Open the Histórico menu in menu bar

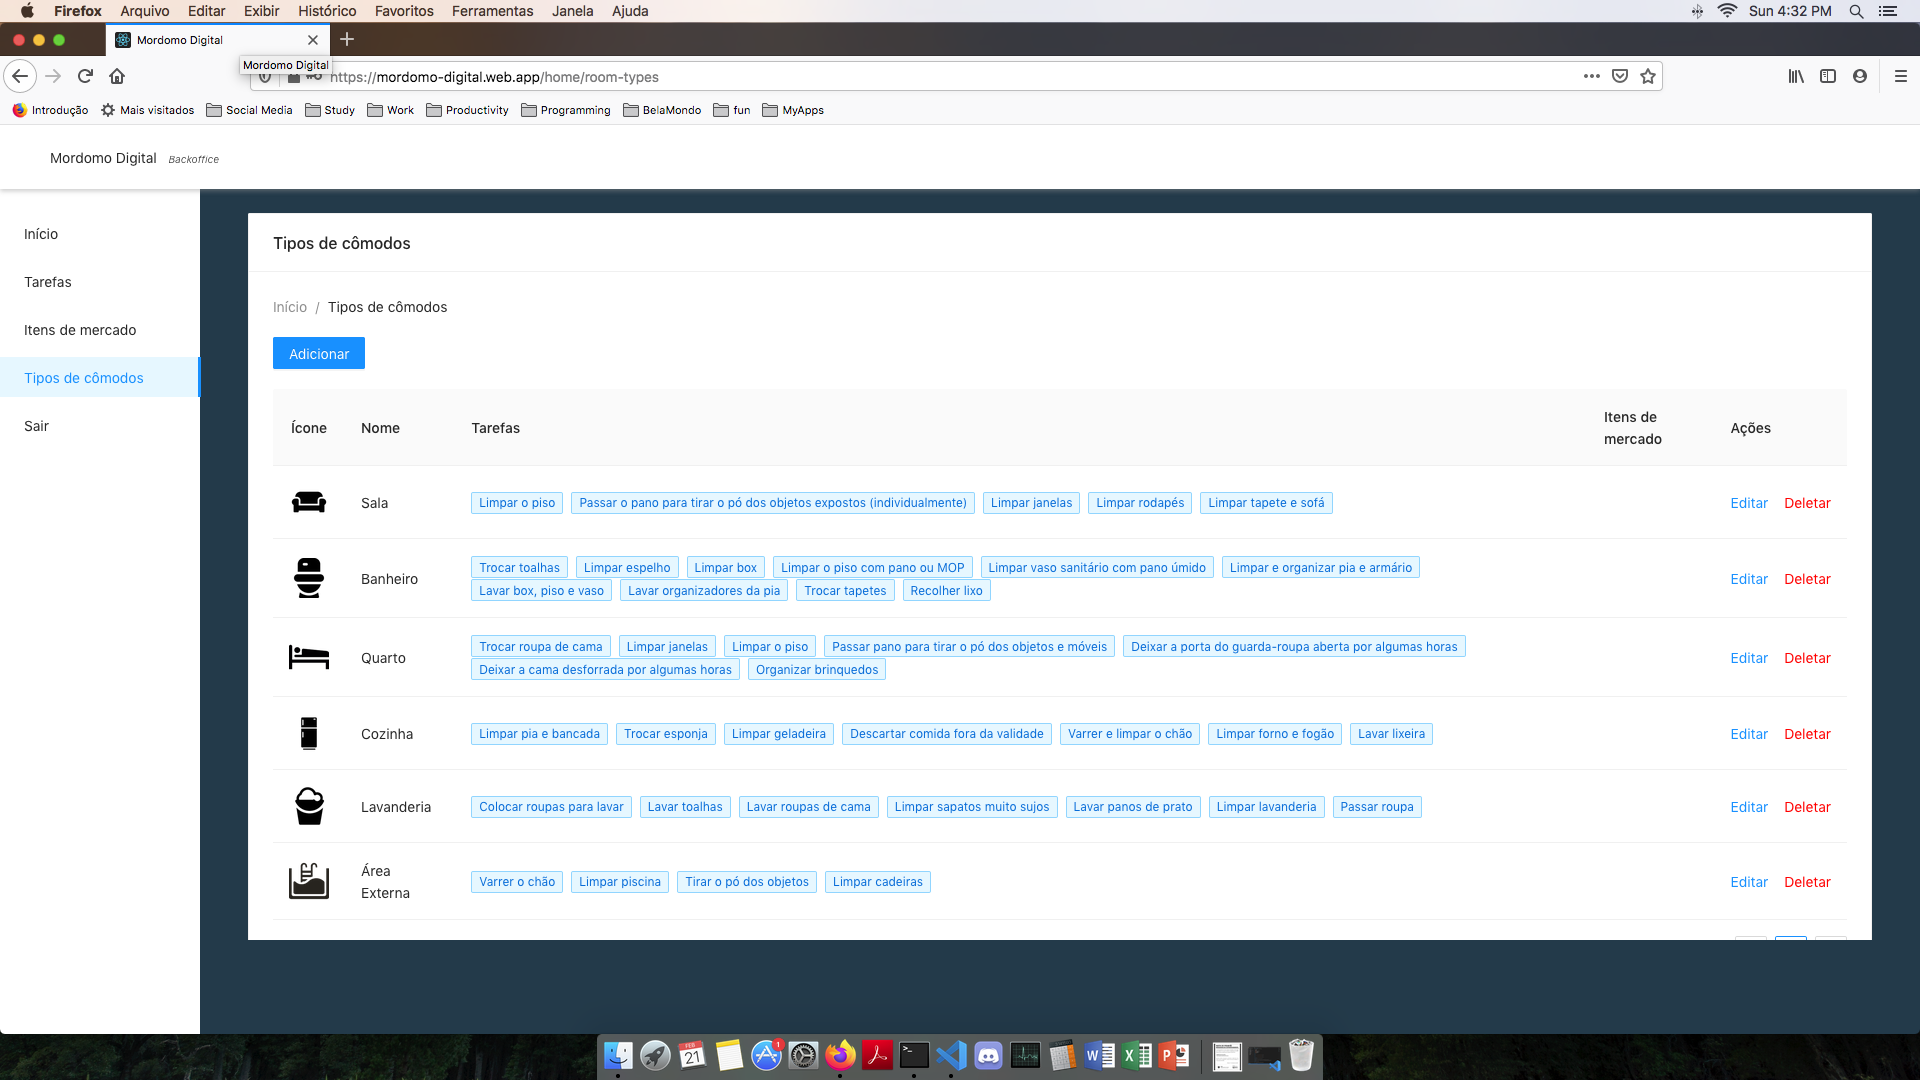[327, 11]
